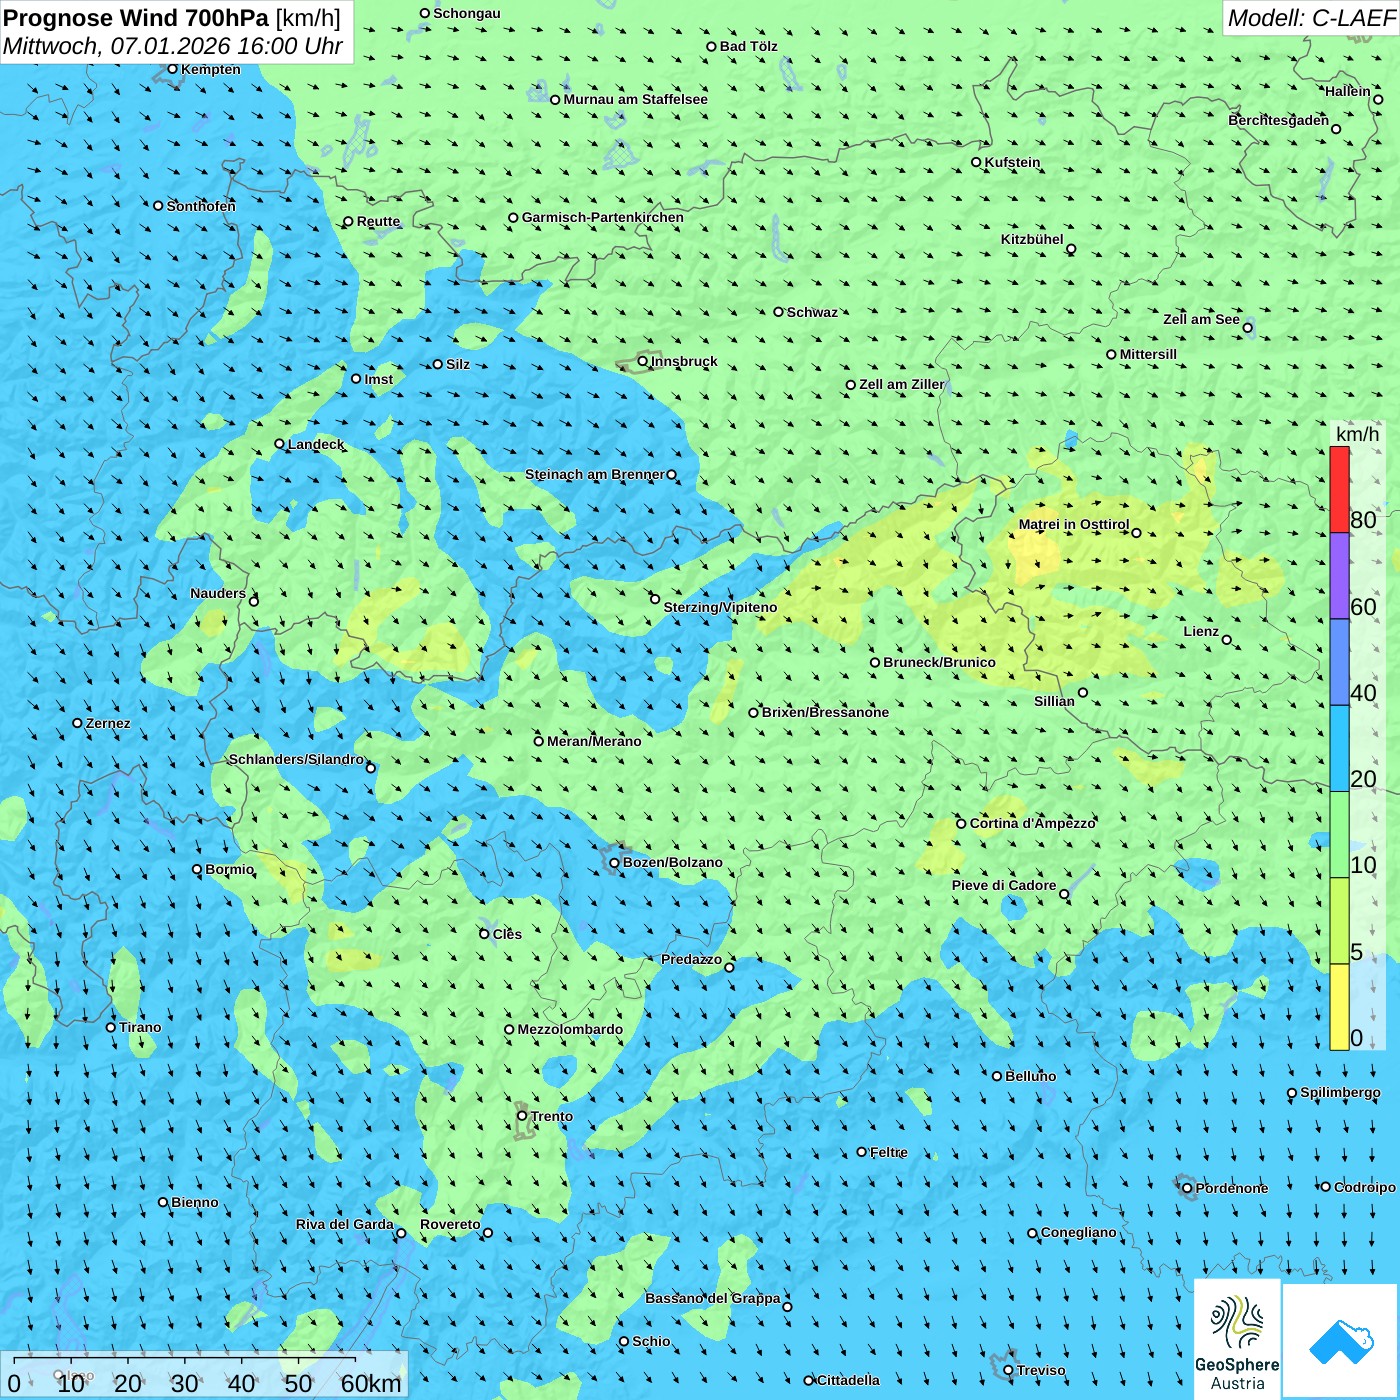Click the Tirano city label

click(140, 1027)
